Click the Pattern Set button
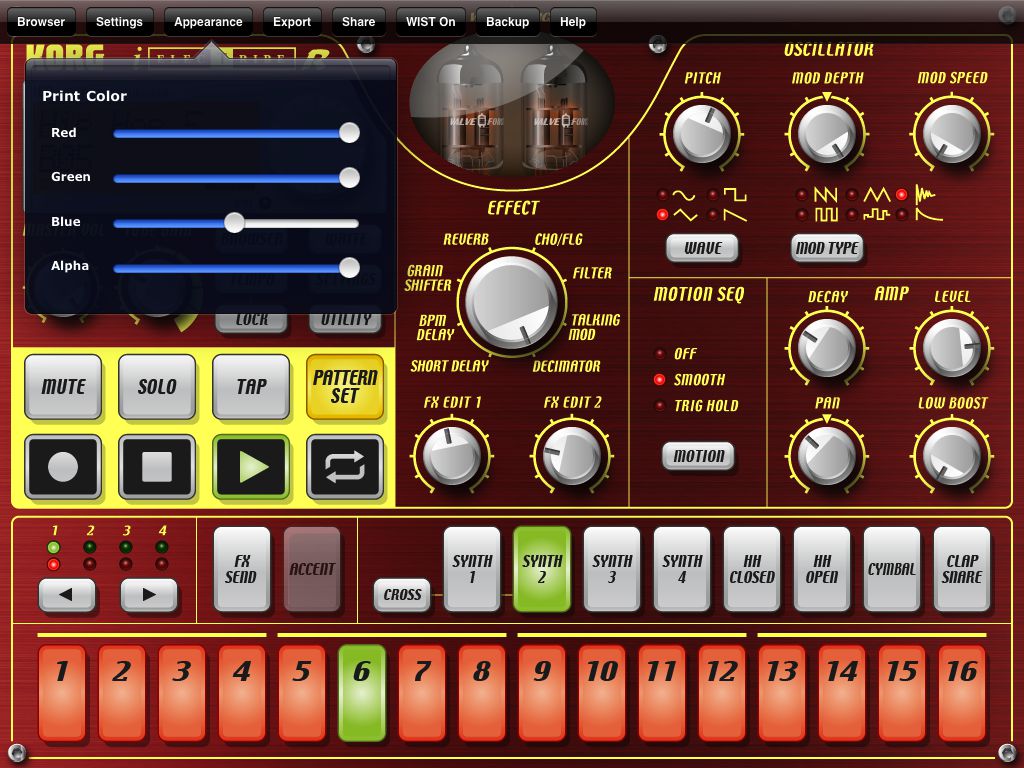 point(345,387)
